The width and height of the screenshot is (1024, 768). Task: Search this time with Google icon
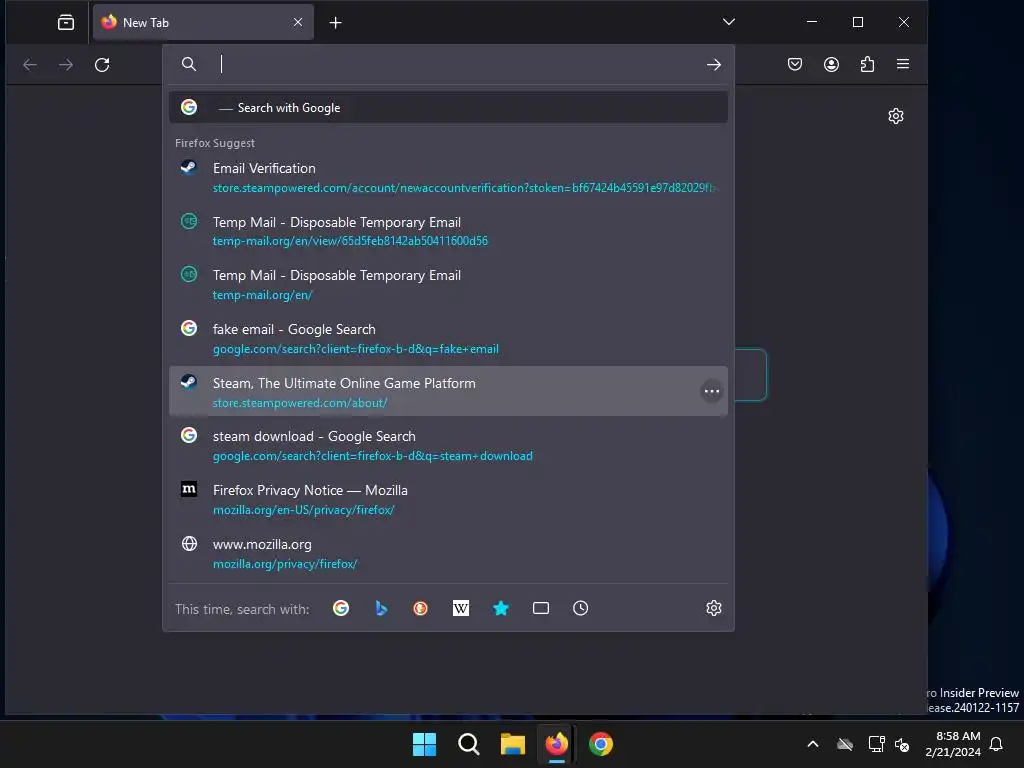click(x=341, y=609)
